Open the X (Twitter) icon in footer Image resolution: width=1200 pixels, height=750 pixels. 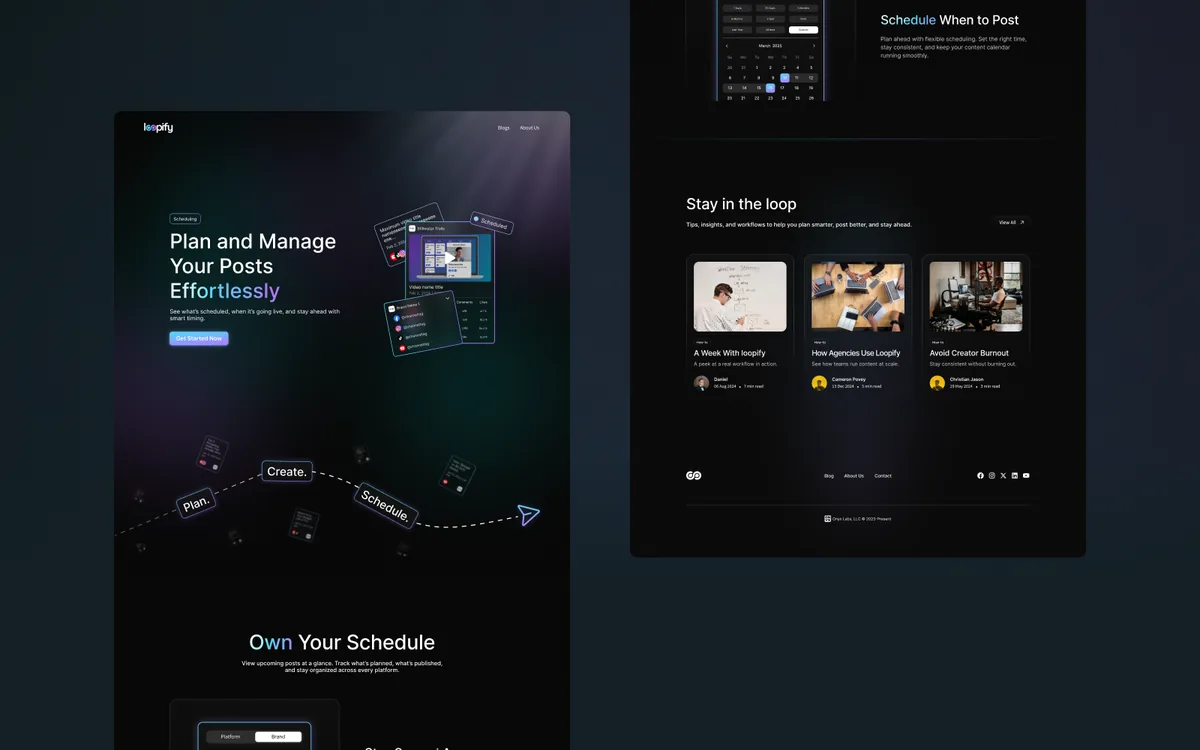pyautogui.click(x=1003, y=476)
